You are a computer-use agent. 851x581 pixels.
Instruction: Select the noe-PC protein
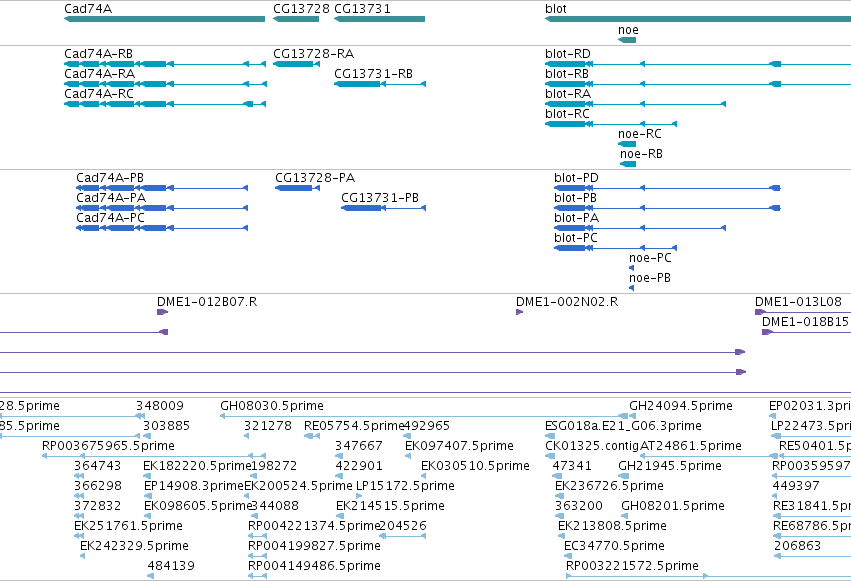pyautogui.click(x=631, y=268)
